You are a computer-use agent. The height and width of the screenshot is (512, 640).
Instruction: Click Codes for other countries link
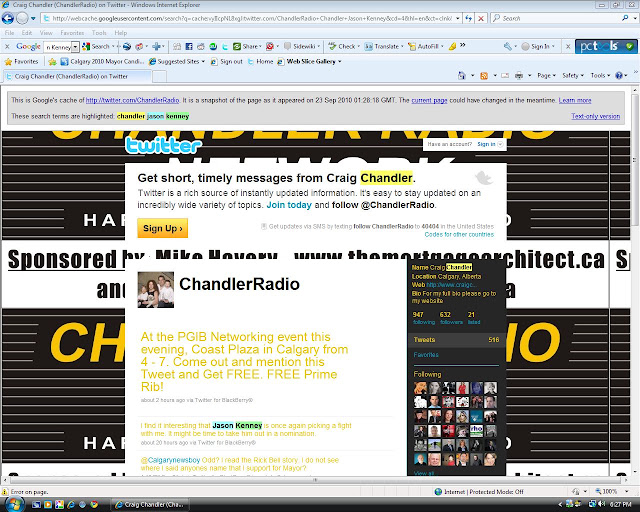[459, 234]
